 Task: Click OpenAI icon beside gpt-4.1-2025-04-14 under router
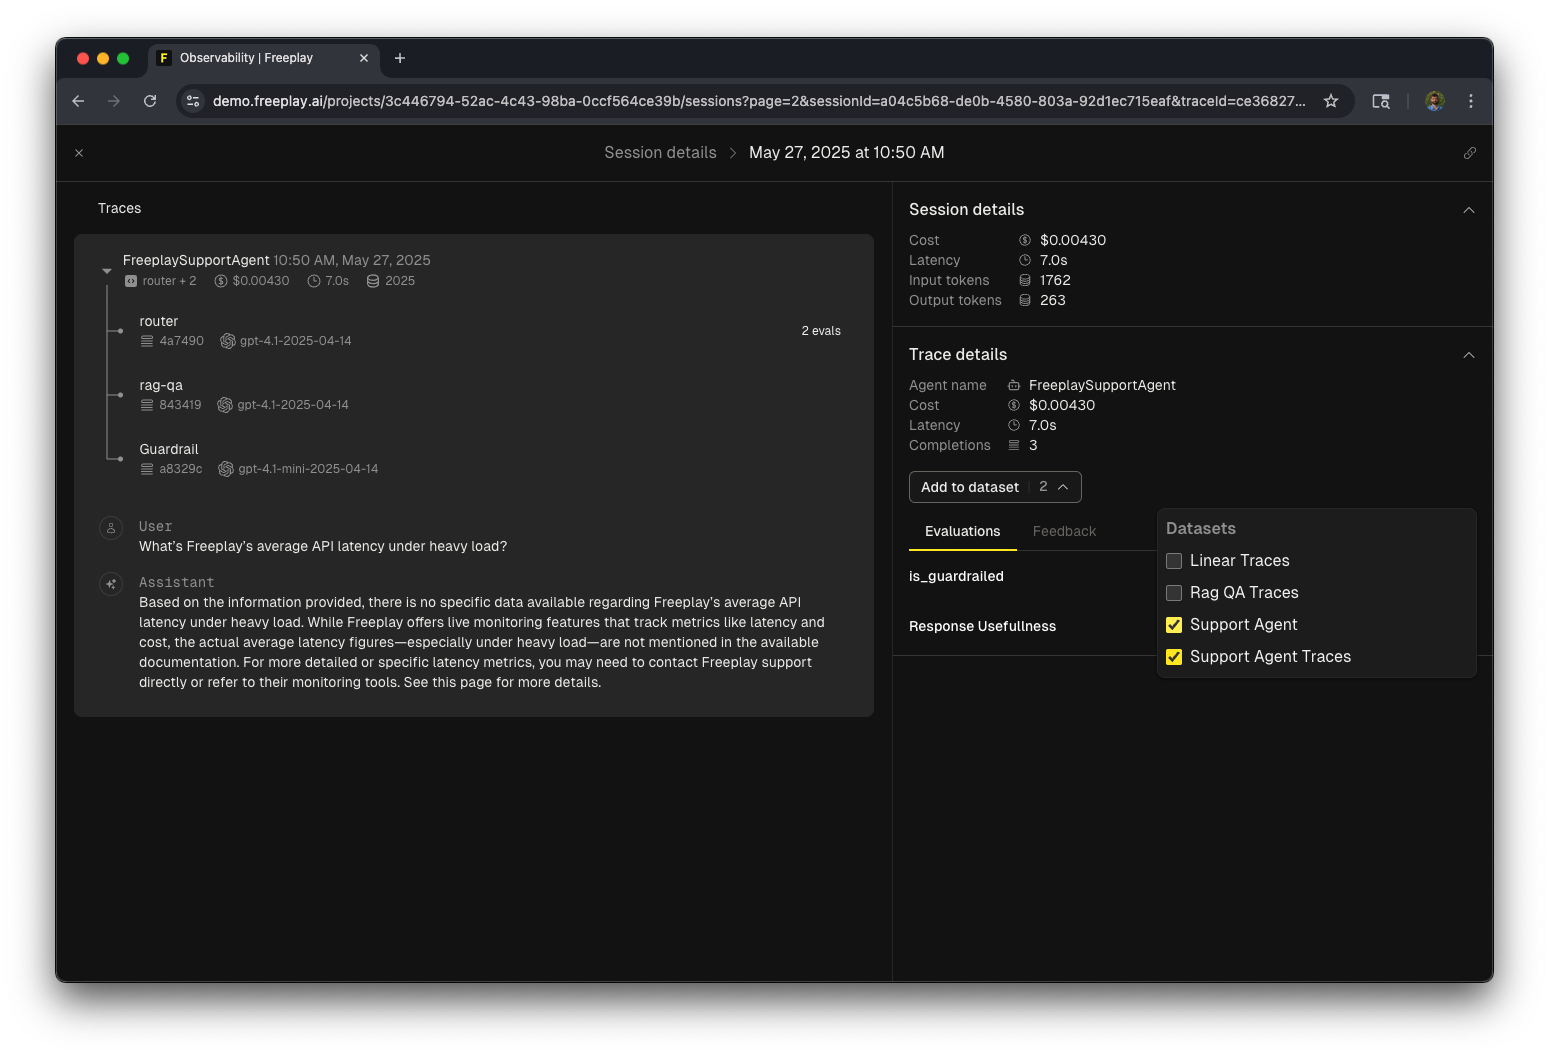tap(228, 341)
